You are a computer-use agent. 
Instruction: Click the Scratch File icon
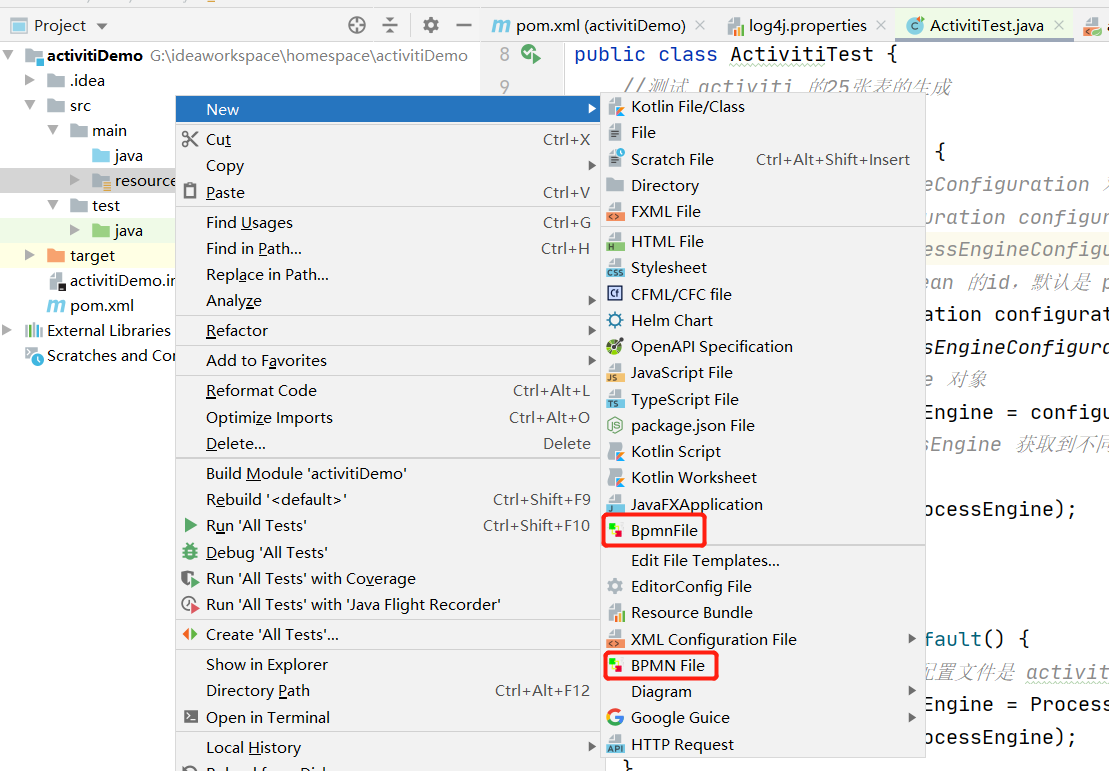(616, 159)
